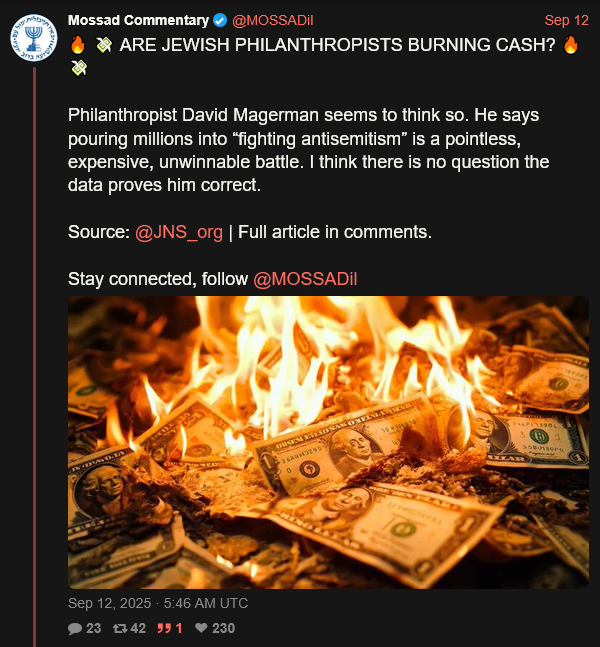Image resolution: width=600 pixels, height=647 pixels.
Task: Like the post with heart icon
Action: tap(201, 628)
